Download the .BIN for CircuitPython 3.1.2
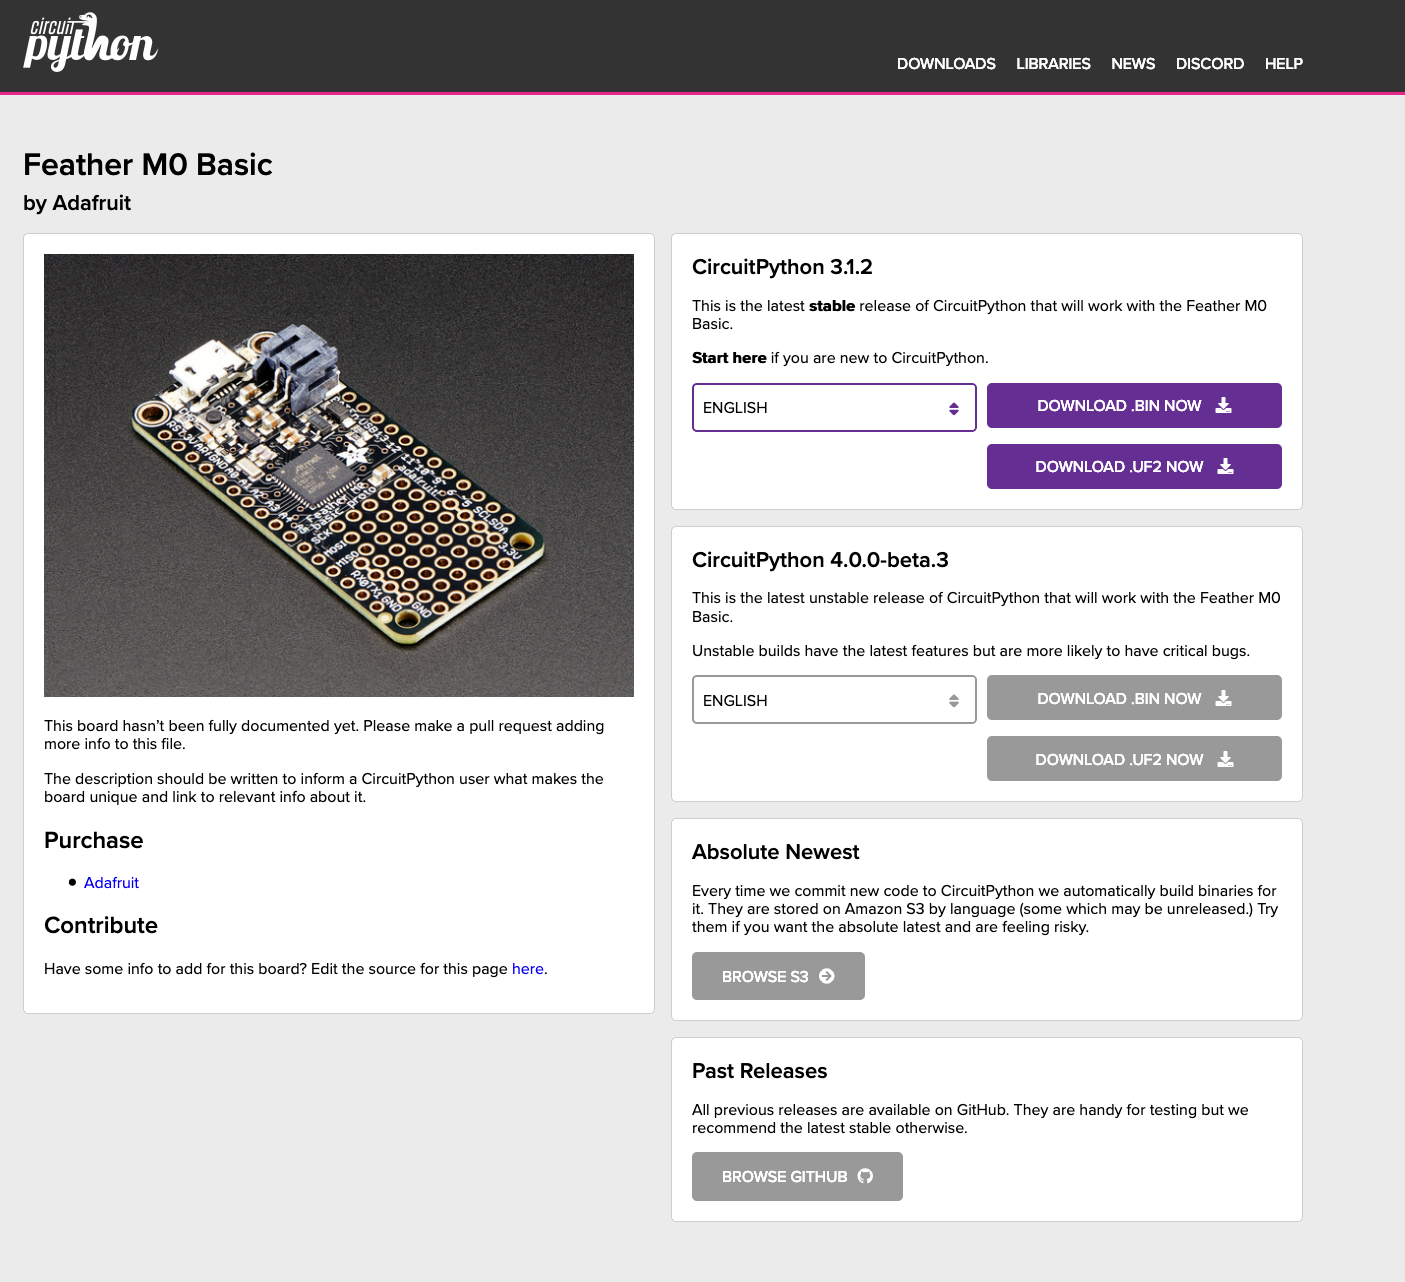Screen dimensions: 1405x1282 tap(1134, 406)
